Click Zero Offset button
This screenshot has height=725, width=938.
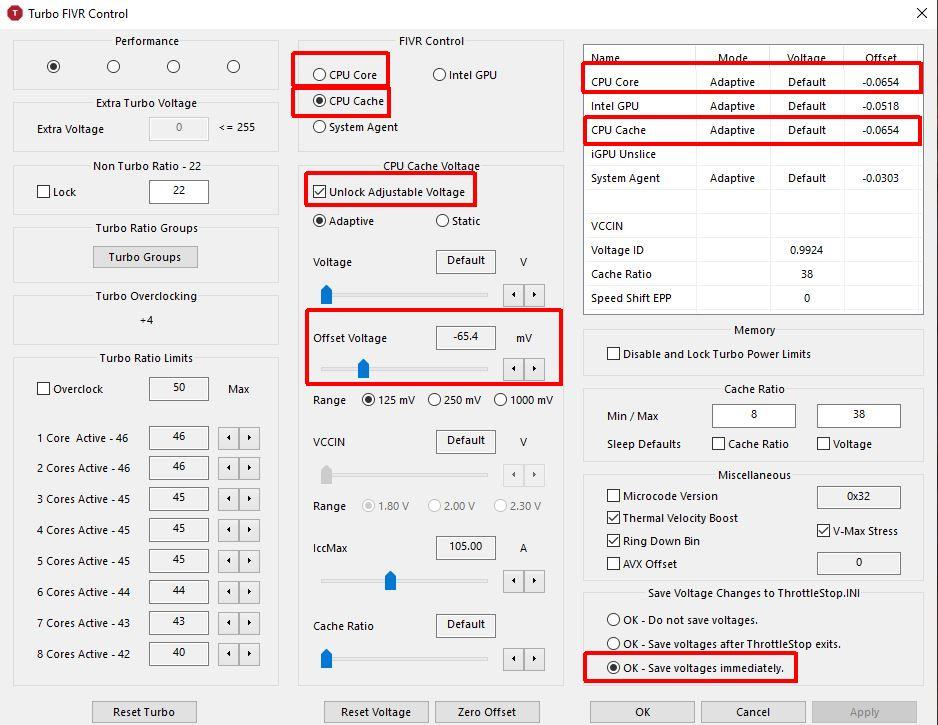[x=487, y=712]
